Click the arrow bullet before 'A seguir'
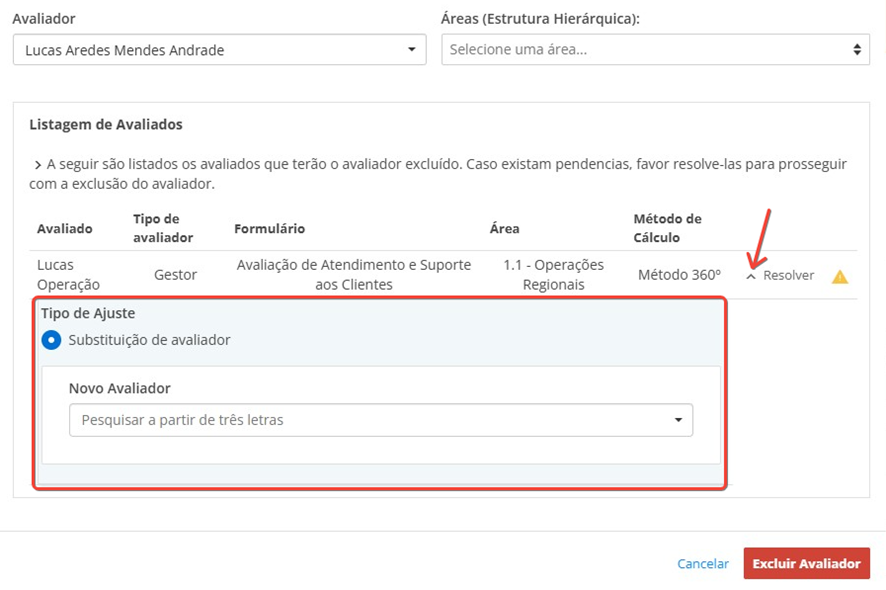The height and width of the screenshot is (590, 886). (x=37, y=165)
